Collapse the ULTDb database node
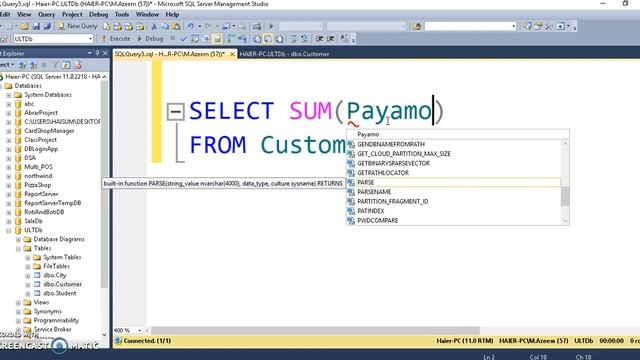 coord(9,230)
